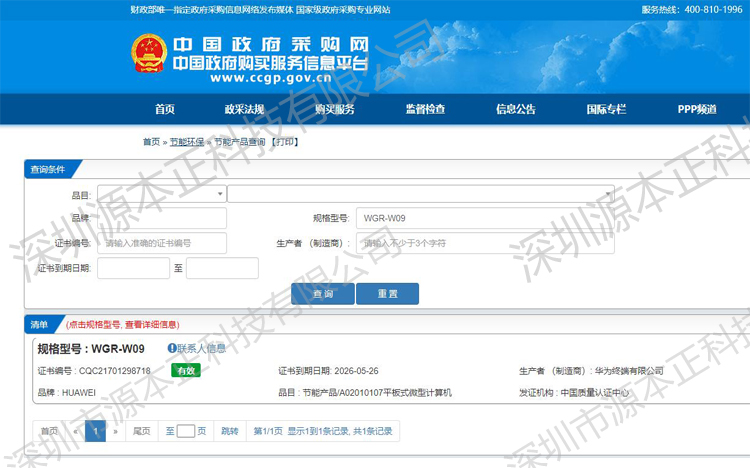
Task: Click certificate number CQC21701298718
Action: 115,371
